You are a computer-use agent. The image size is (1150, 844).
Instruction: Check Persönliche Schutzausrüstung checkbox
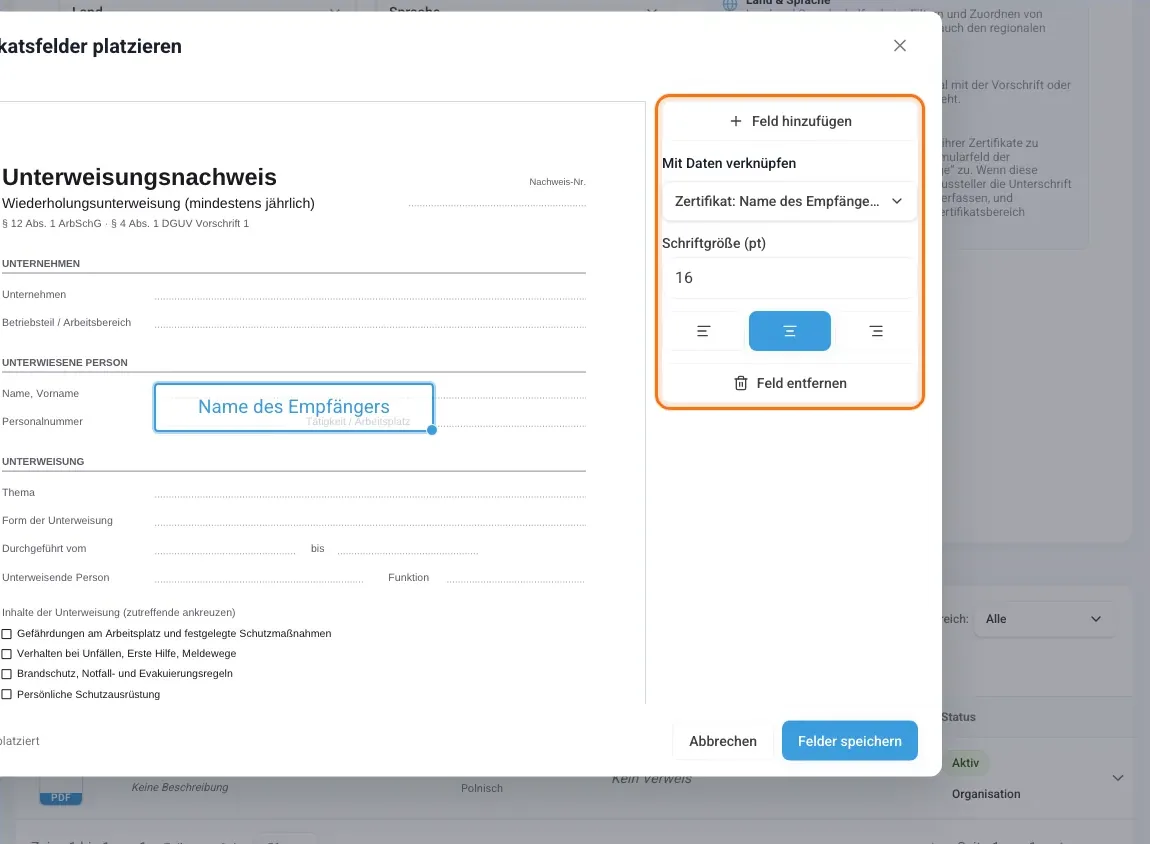(x=7, y=694)
